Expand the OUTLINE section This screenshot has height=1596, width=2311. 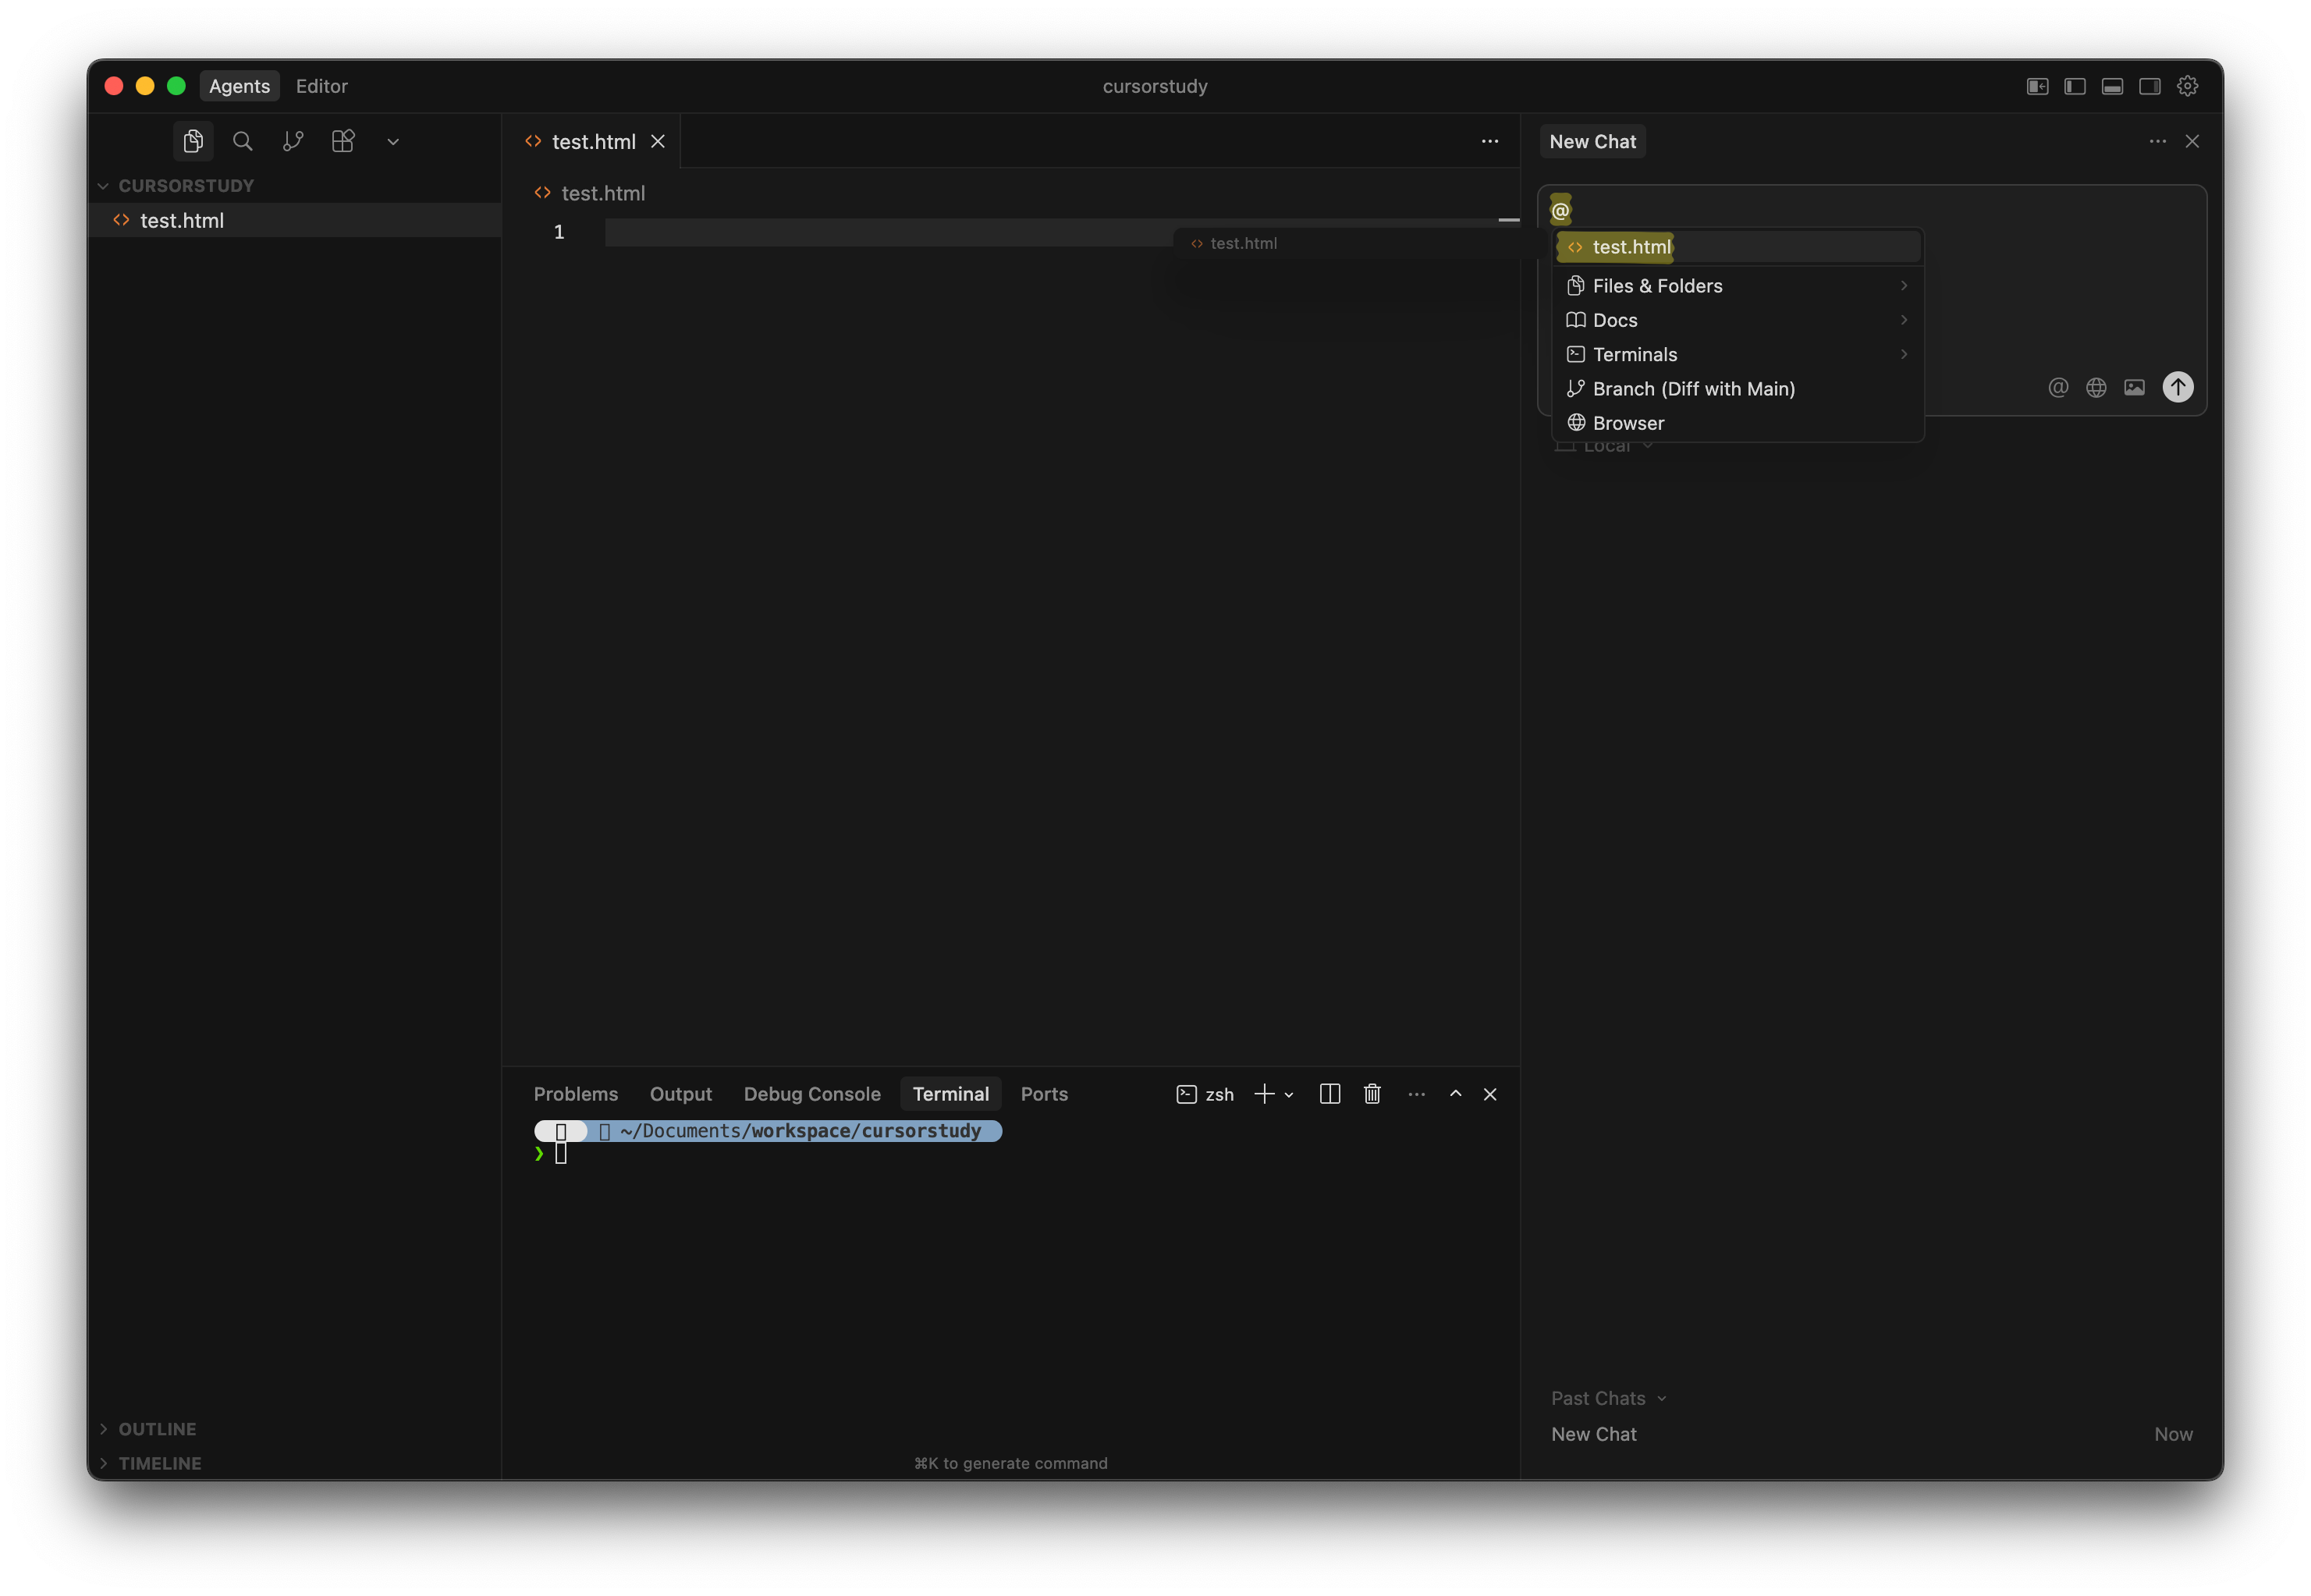(x=157, y=1429)
